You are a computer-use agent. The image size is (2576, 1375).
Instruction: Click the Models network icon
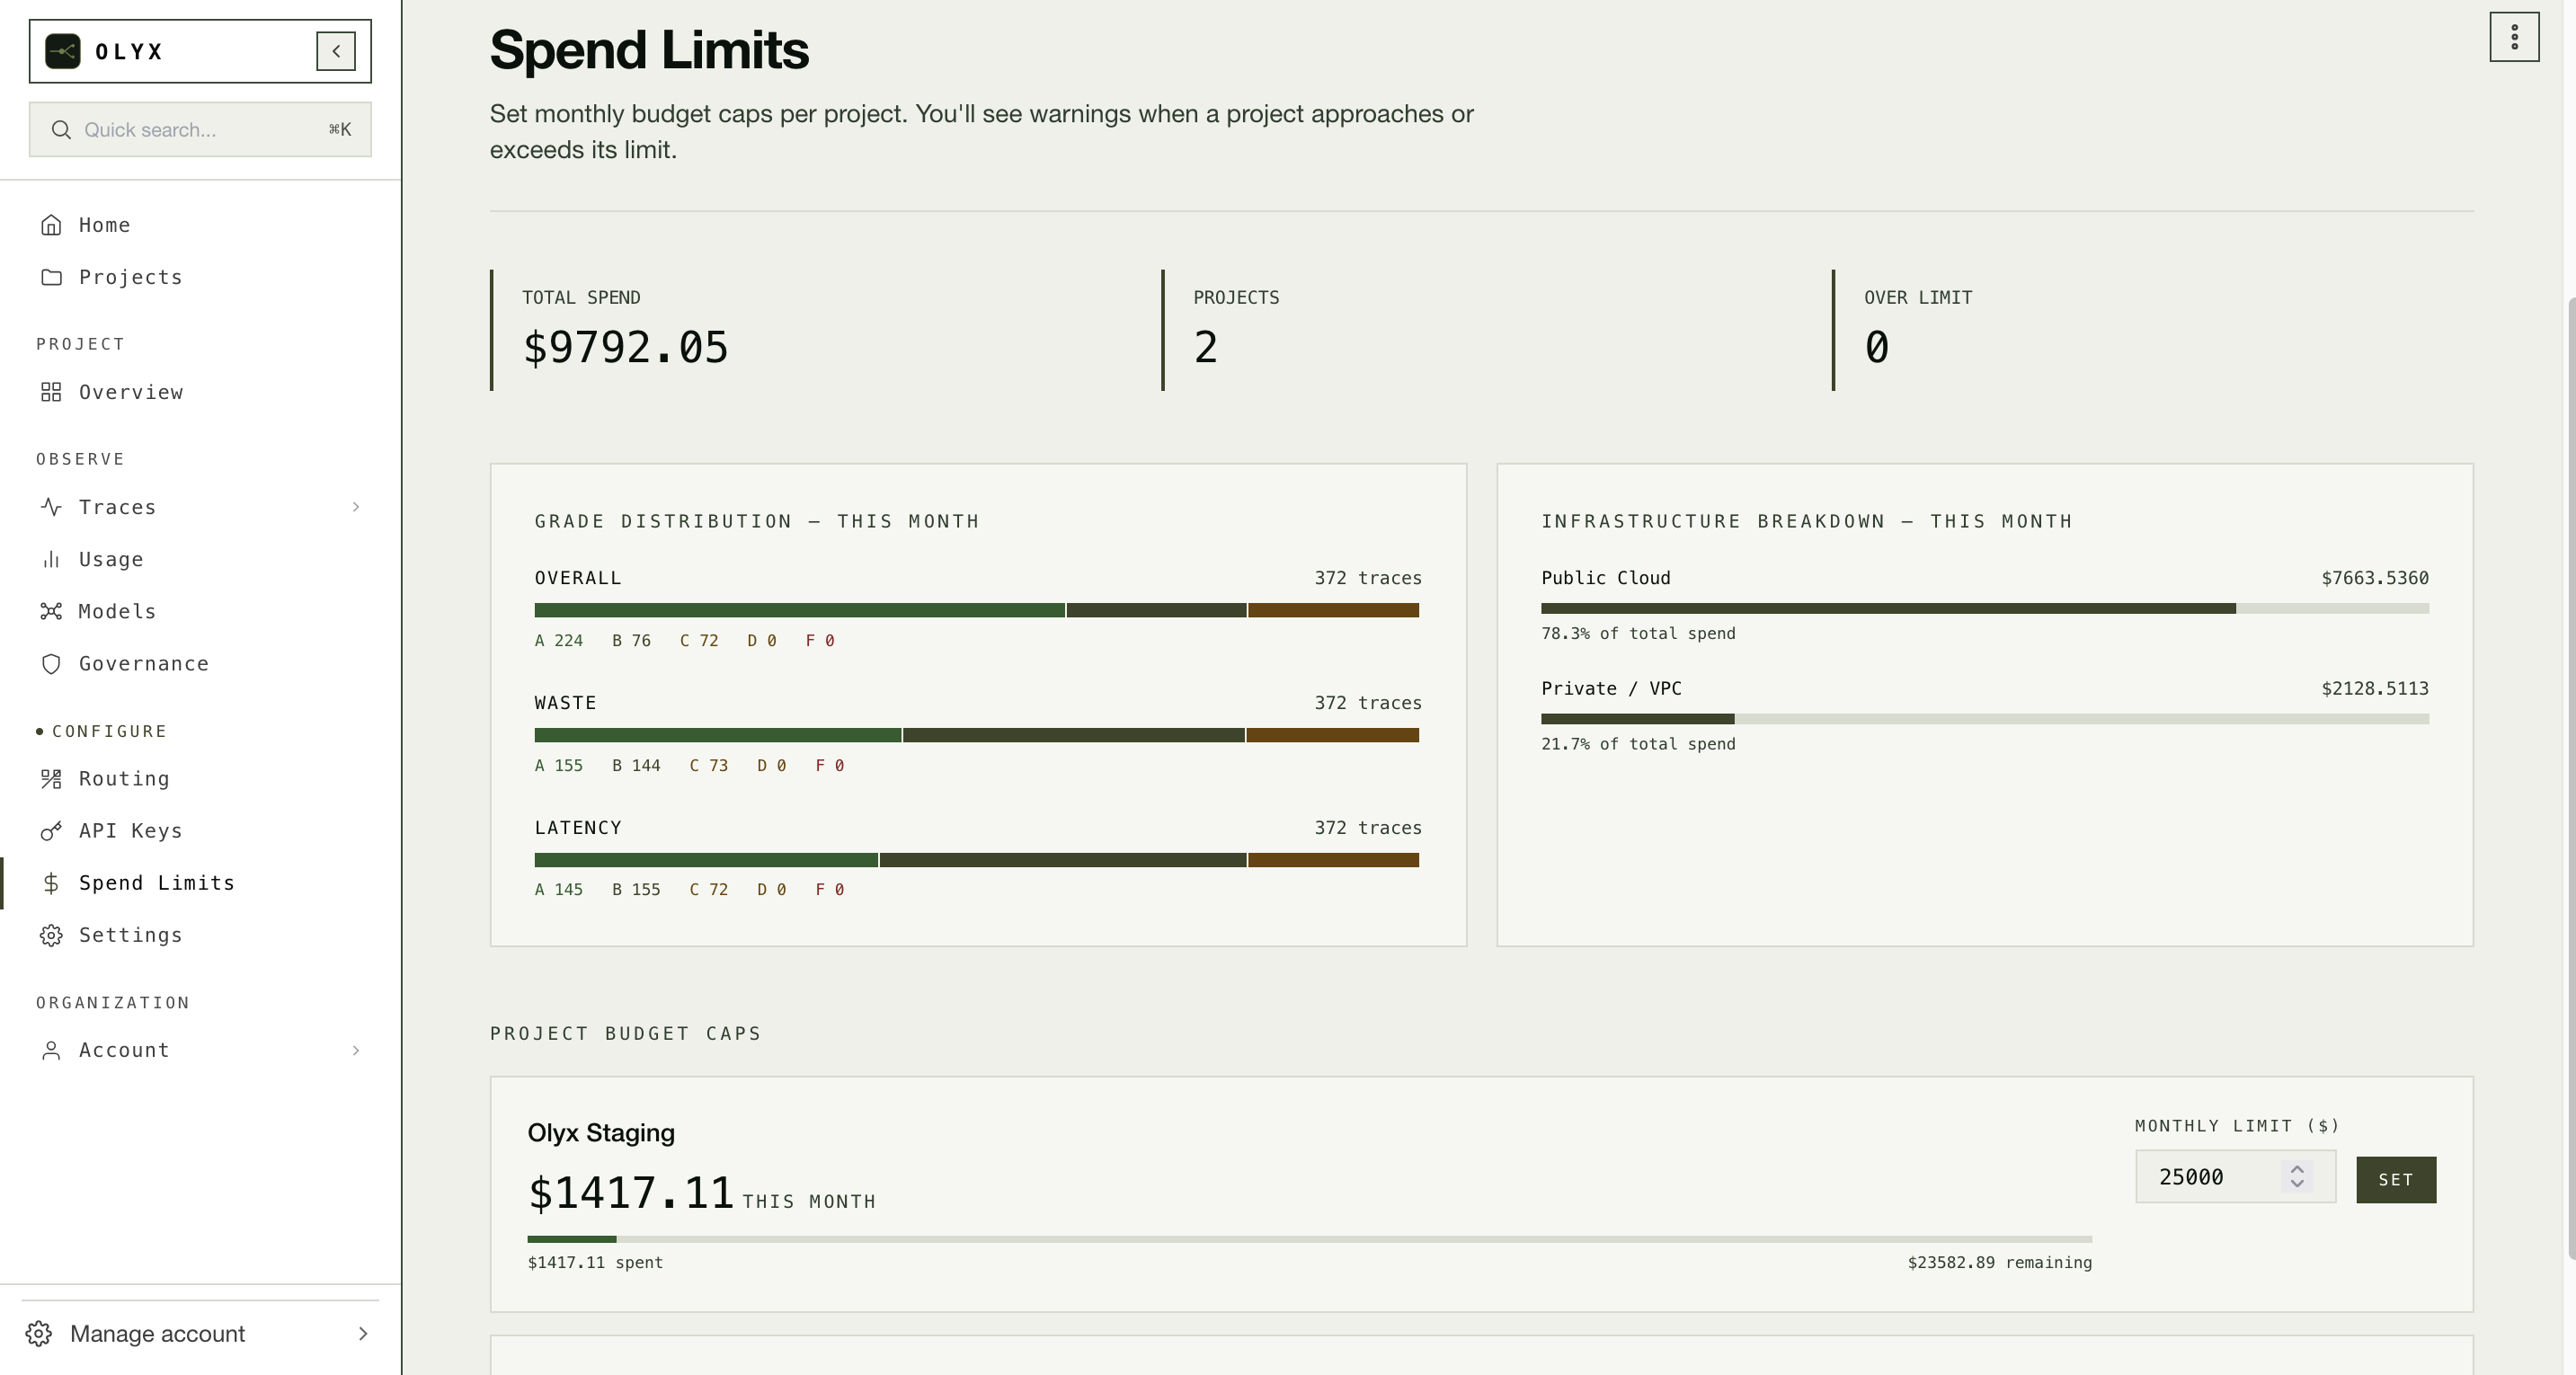tap(51, 611)
